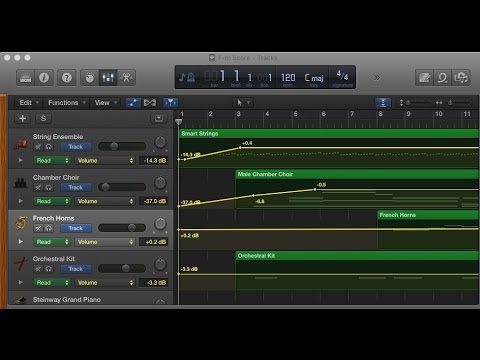Image resolution: width=480 pixels, height=360 pixels.
Task: Click the String Ensemble pan knob
Action: (x=160, y=142)
